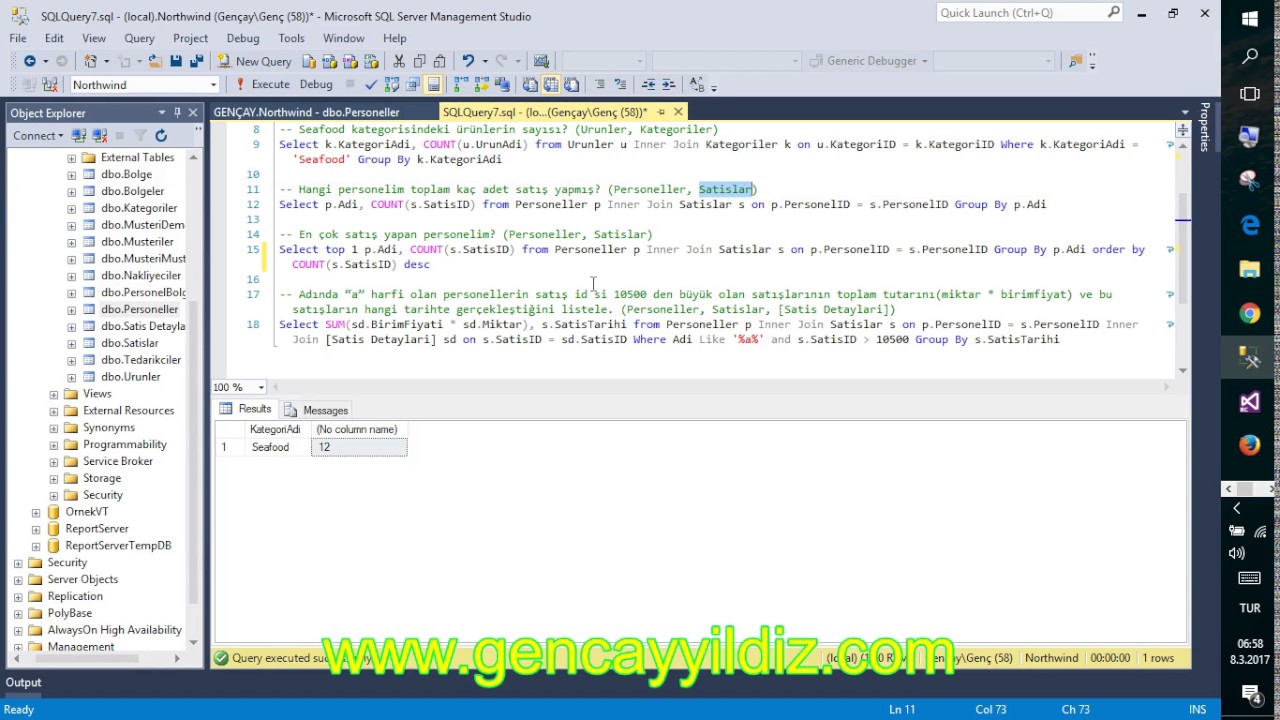Click the Navigate Backward icon
Image resolution: width=1280 pixels, height=720 pixels.
coord(30,61)
